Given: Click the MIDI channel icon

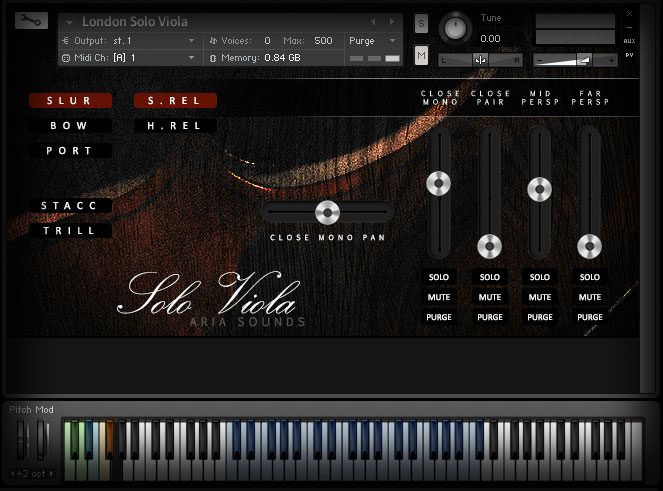Looking at the screenshot, I should pos(66,58).
